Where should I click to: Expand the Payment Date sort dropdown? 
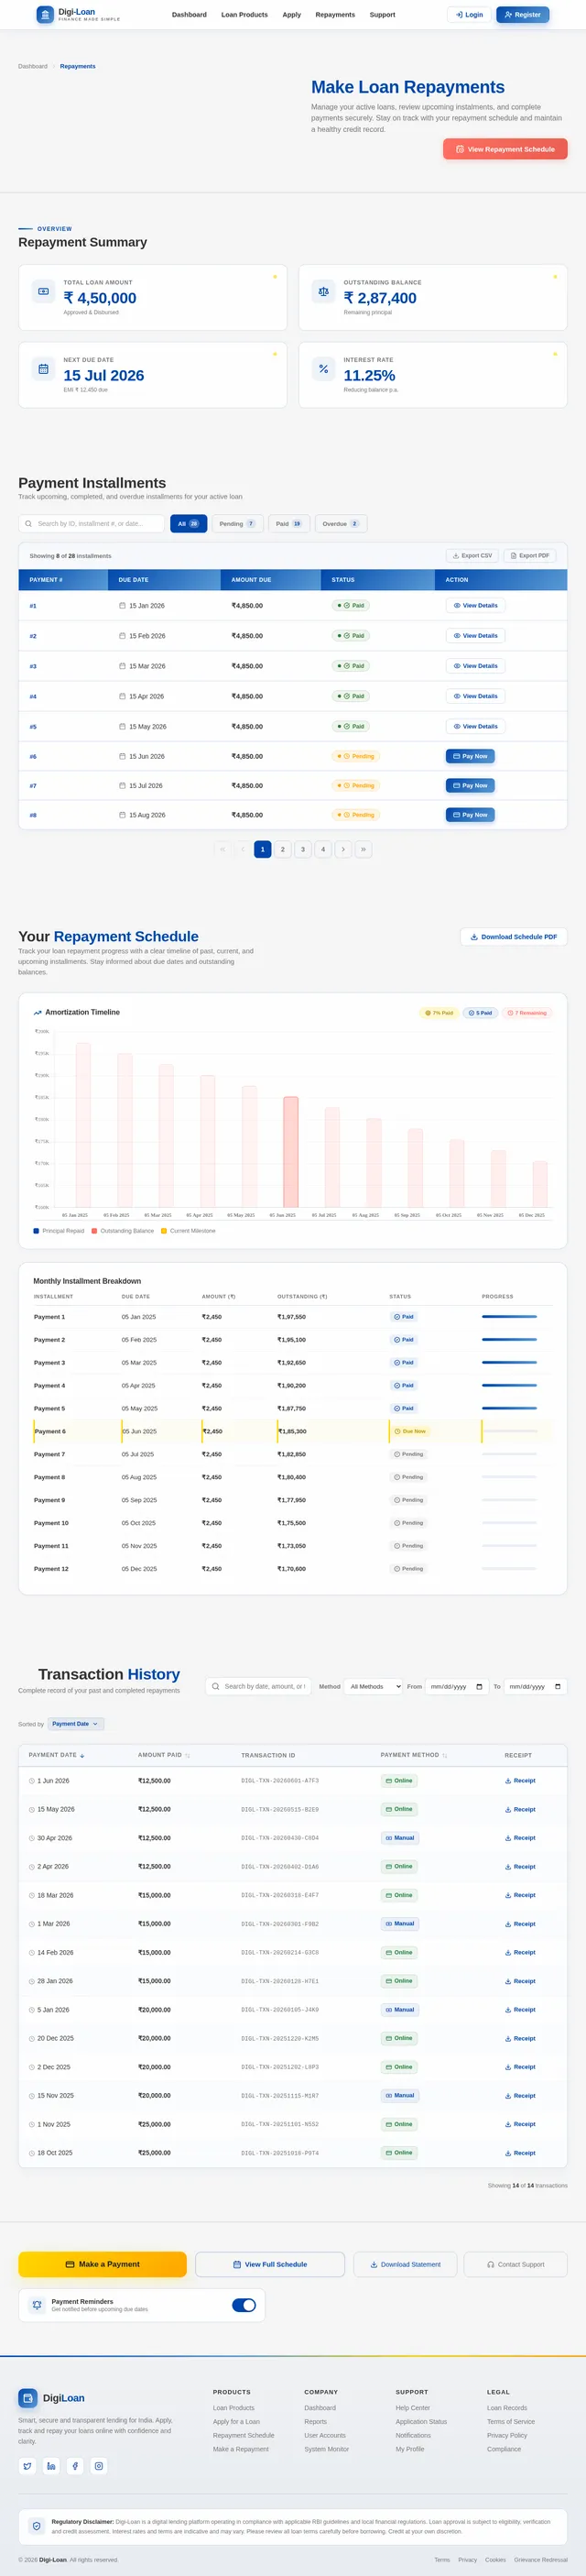[76, 1724]
